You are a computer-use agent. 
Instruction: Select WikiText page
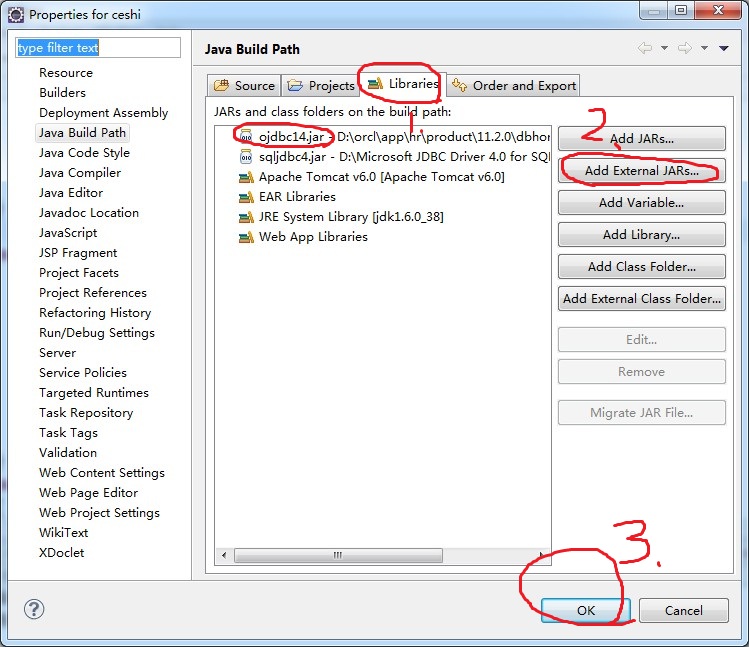pyautogui.click(x=64, y=533)
